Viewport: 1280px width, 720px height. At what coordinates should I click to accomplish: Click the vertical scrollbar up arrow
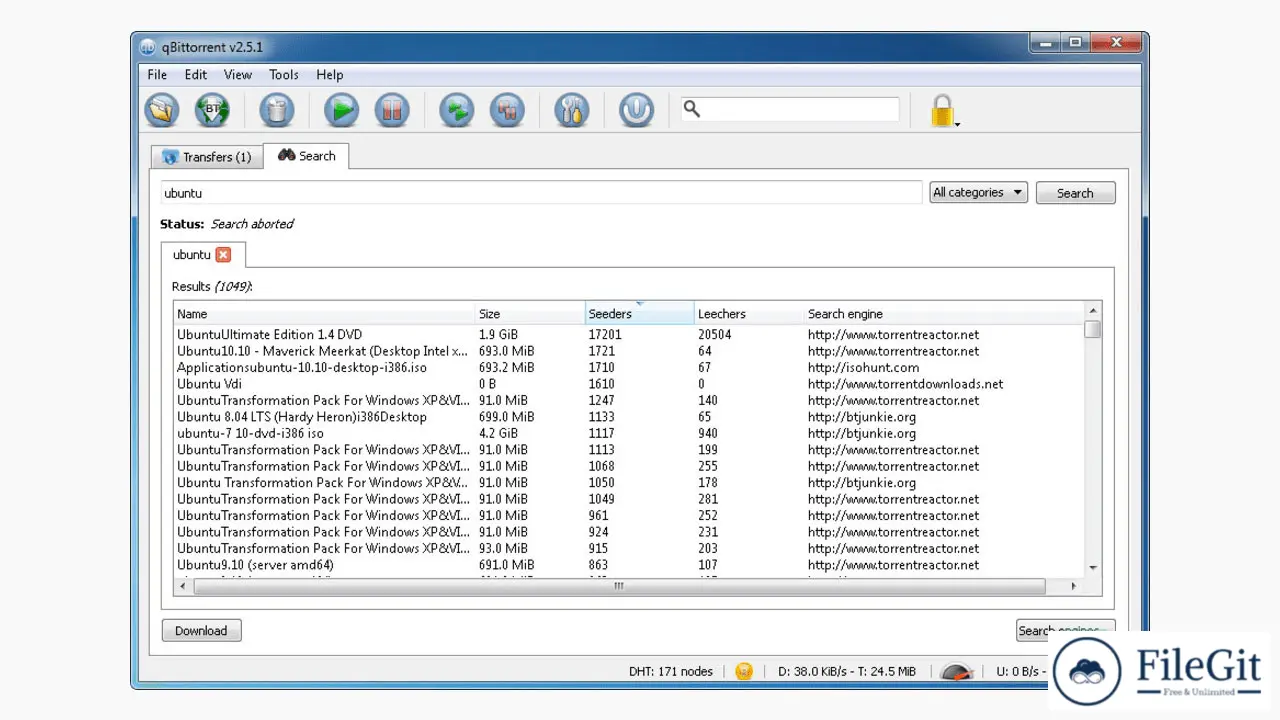1093,310
